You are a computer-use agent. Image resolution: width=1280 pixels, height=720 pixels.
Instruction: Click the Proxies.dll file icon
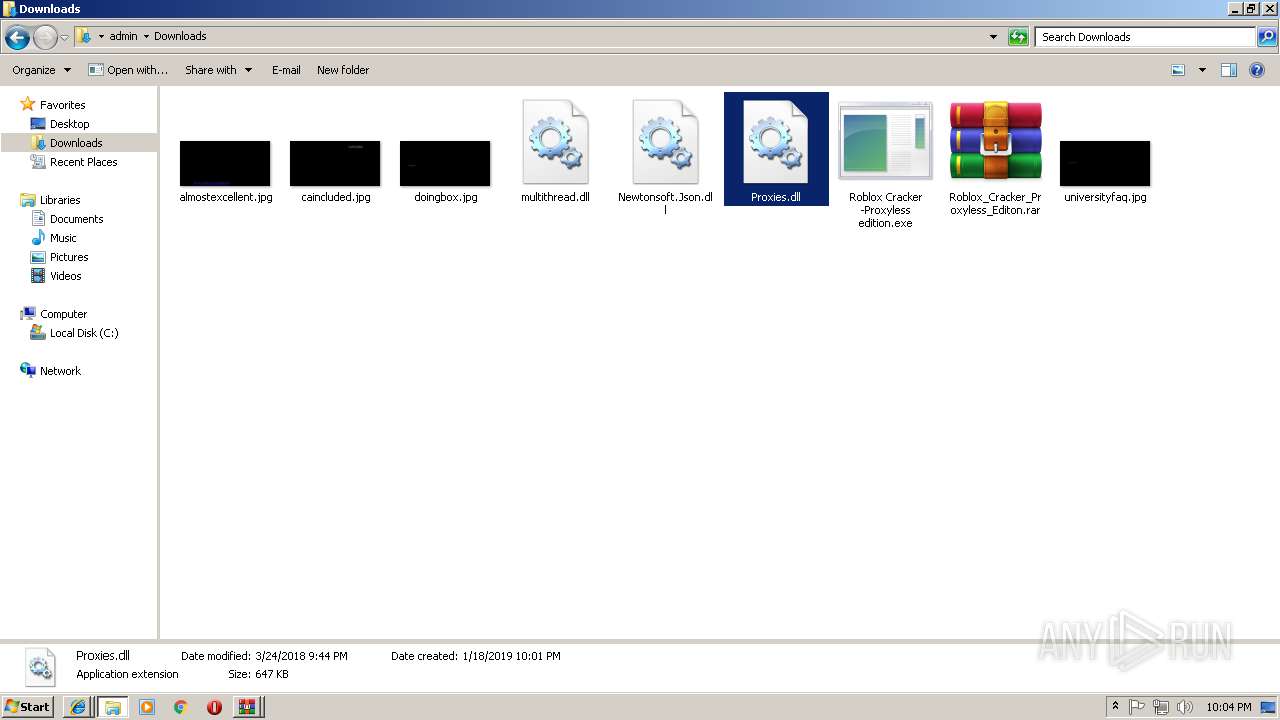775,143
